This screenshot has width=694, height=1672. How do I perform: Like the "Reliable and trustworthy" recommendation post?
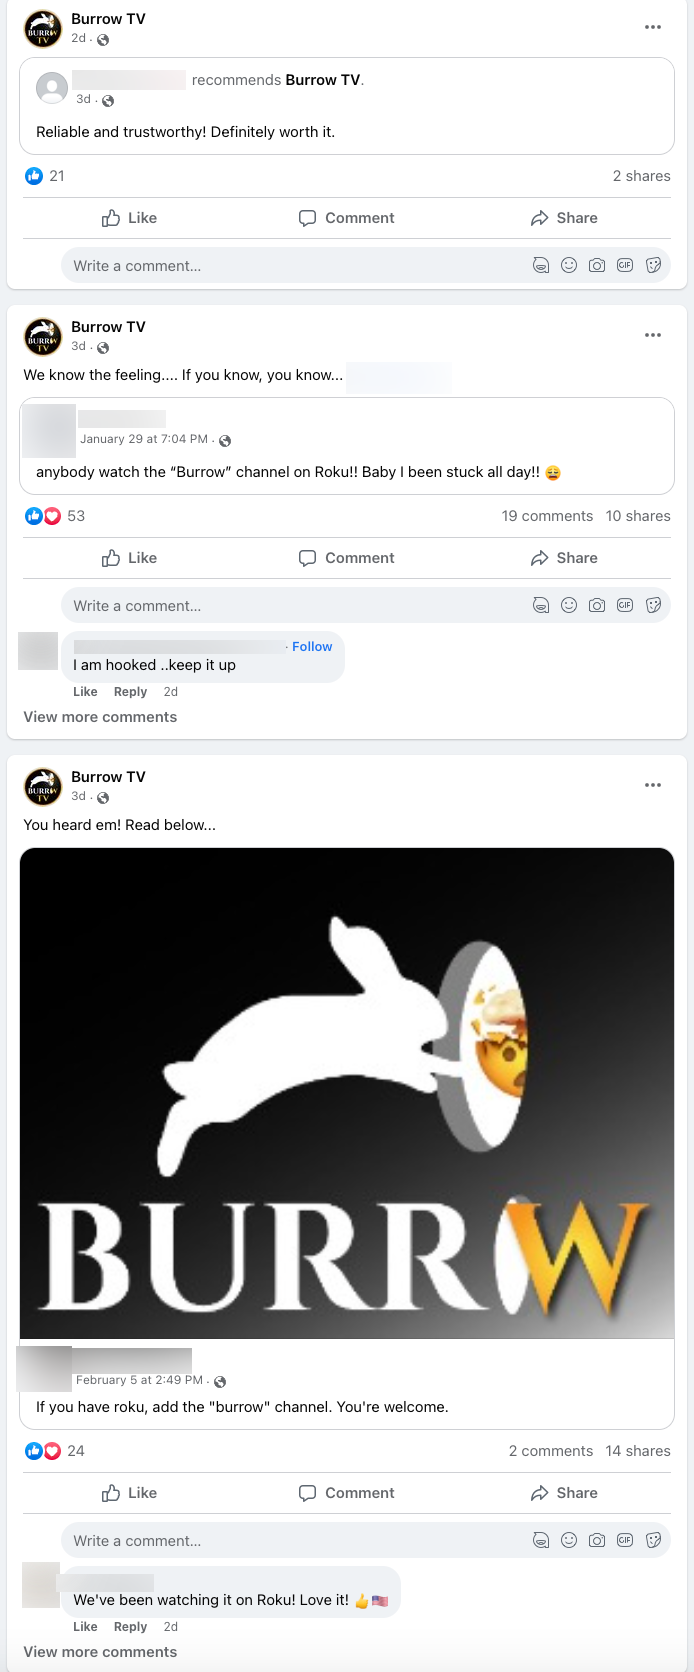tap(130, 218)
